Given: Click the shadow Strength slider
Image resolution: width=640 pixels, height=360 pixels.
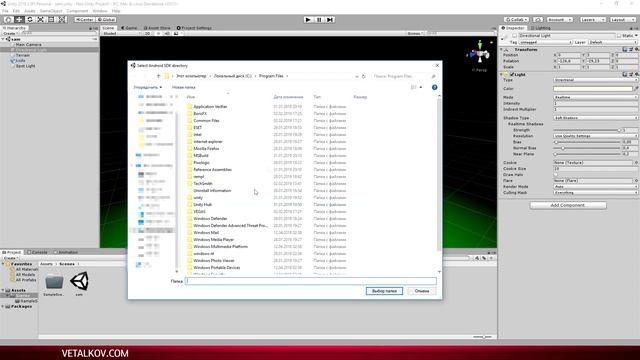Looking at the screenshot, I should pos(587,130).
